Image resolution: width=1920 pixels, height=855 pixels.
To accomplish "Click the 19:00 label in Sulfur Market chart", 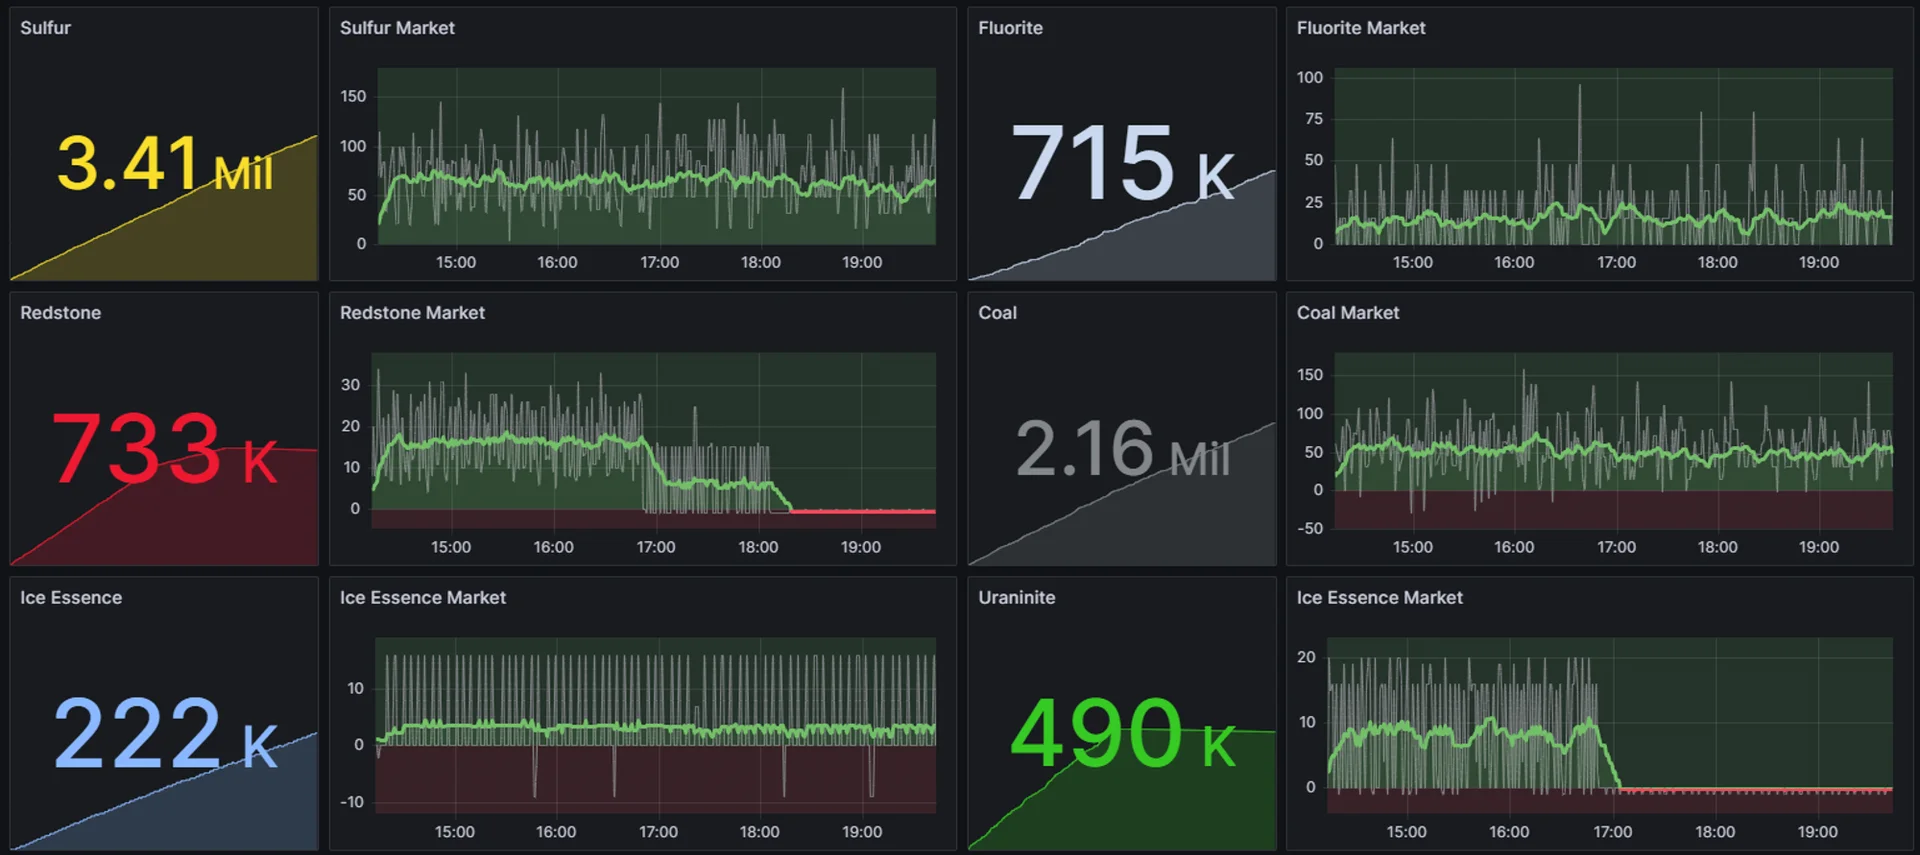I will 862,263.
